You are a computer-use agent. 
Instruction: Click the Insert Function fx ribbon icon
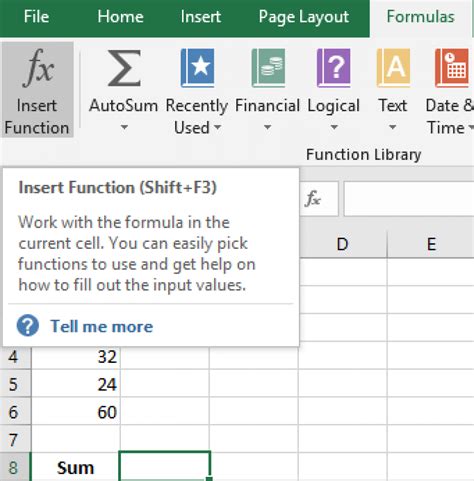tap(38, 68)
